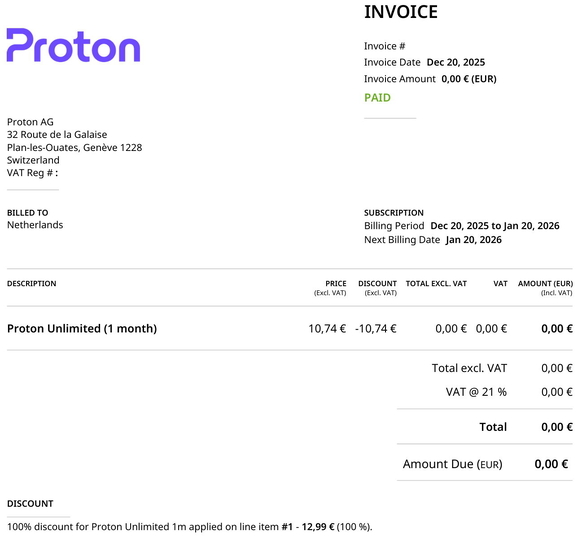
Task: Click the Next Billing Date Jan 20, 2026
Action: pyautogui.click(x=474, y=240)
